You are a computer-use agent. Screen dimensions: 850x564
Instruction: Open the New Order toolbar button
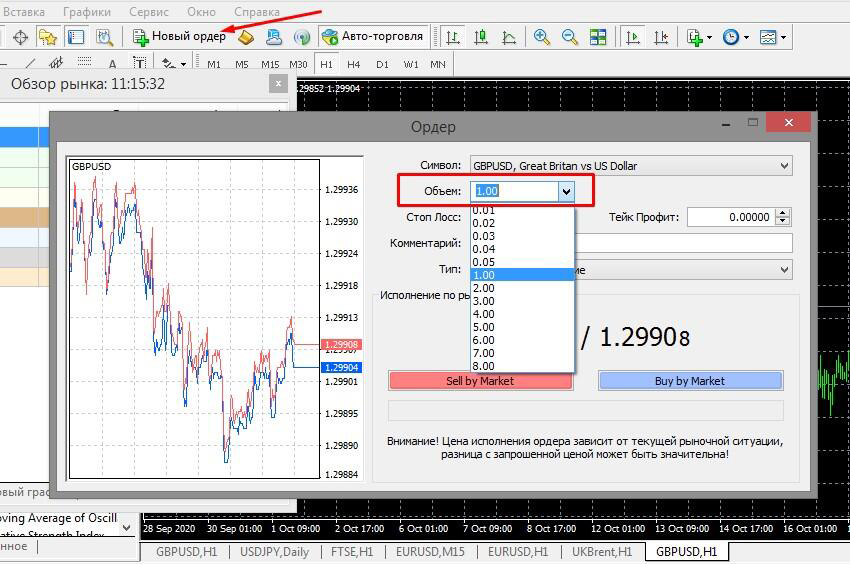click(179, 36)
